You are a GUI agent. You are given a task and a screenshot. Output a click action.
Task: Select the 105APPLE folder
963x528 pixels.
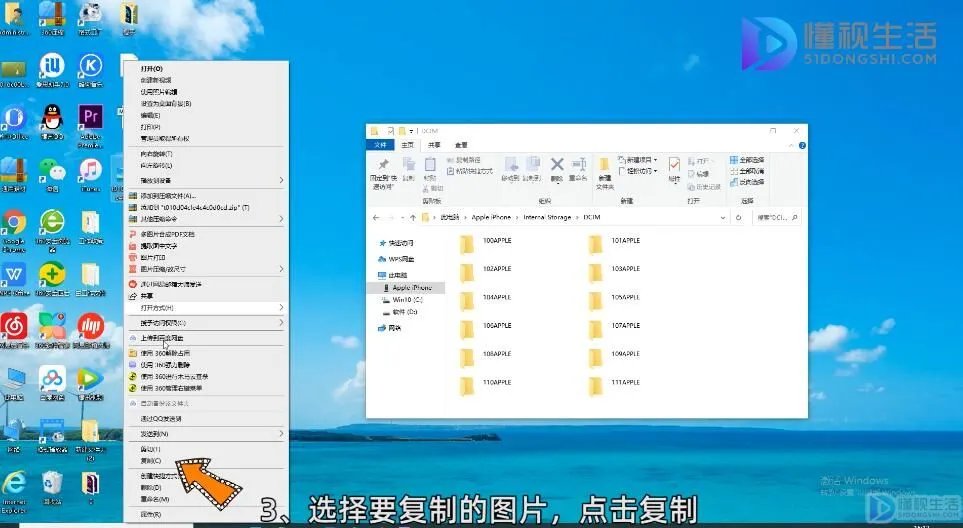[614, 301]
